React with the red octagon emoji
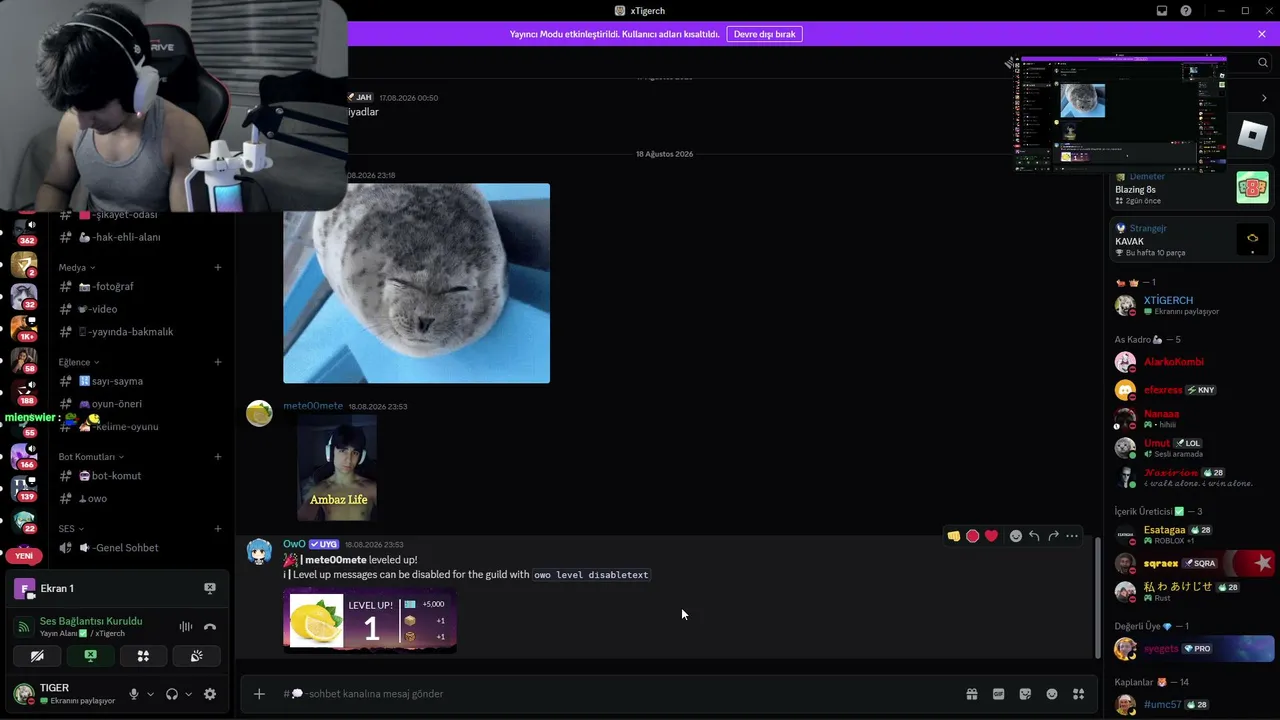The height and width of the screenshot is (720, 1280). coord(972,536)
